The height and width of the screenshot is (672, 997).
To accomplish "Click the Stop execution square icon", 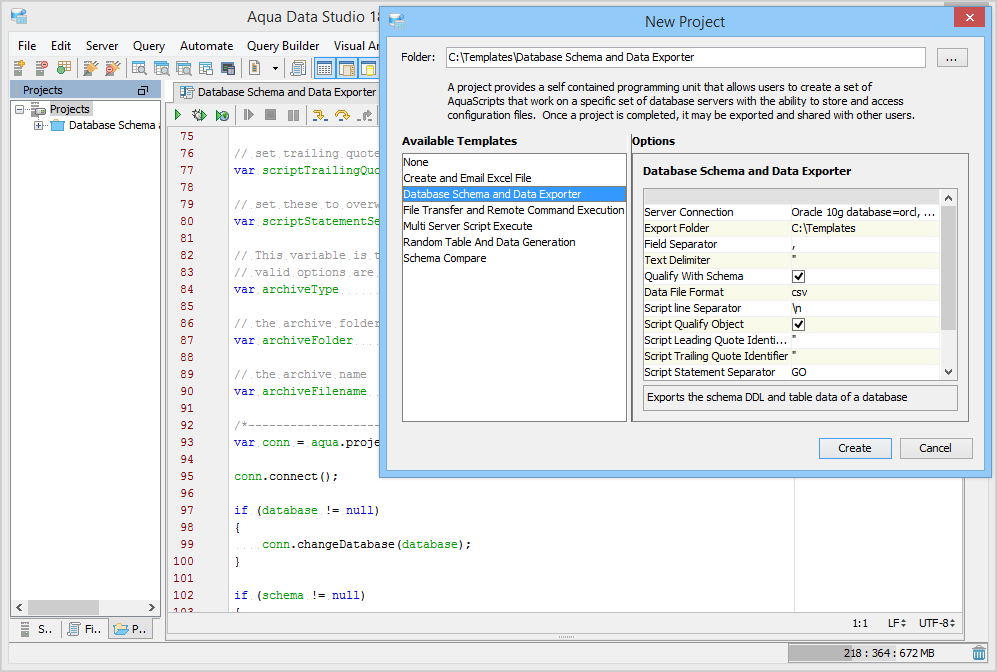I will click(270, 116).
